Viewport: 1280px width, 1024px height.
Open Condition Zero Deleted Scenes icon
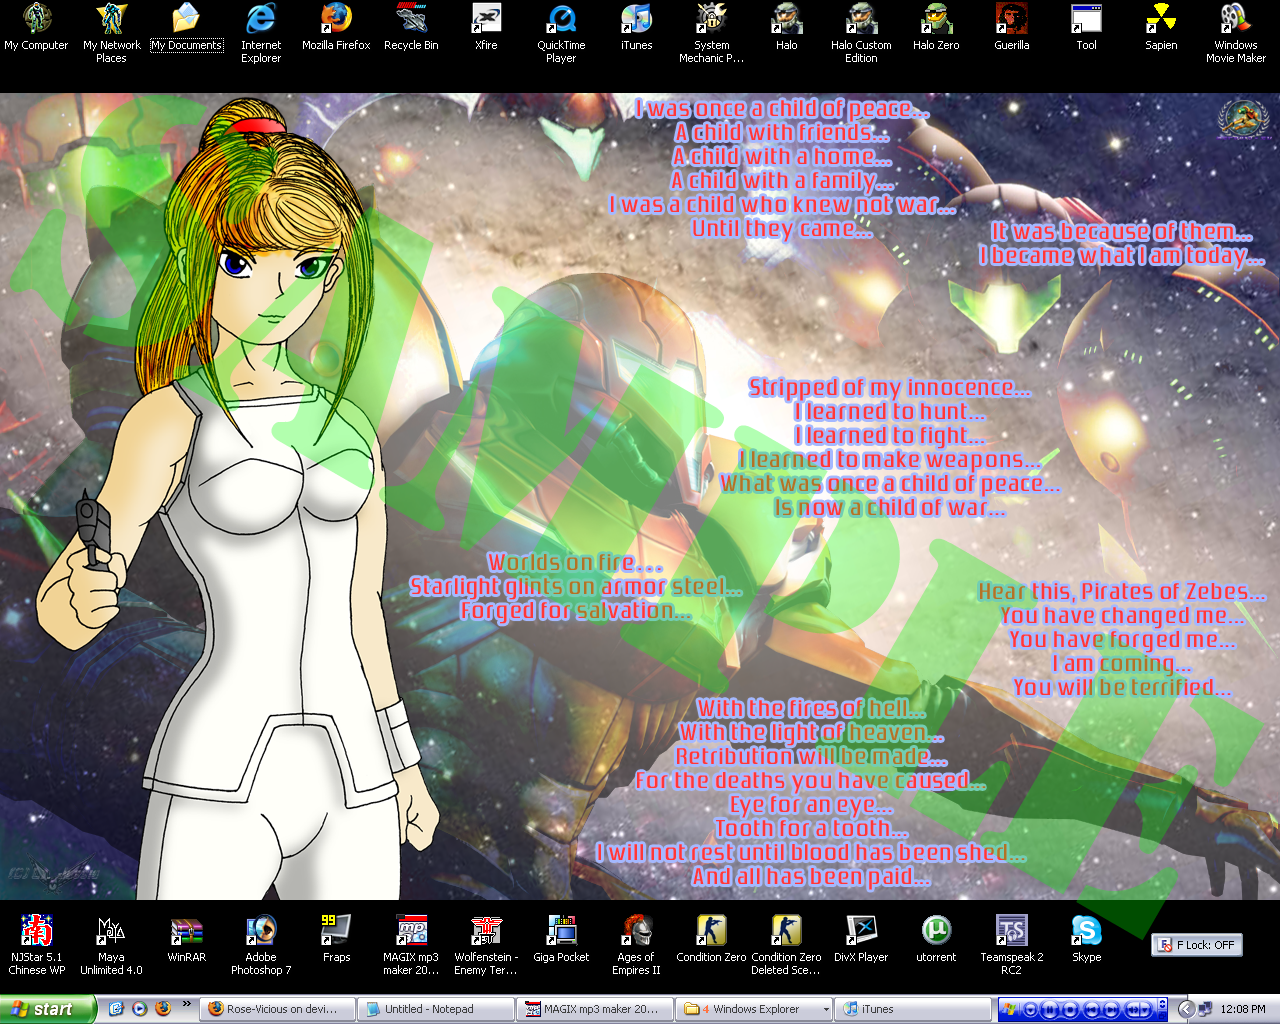point(786,945)
